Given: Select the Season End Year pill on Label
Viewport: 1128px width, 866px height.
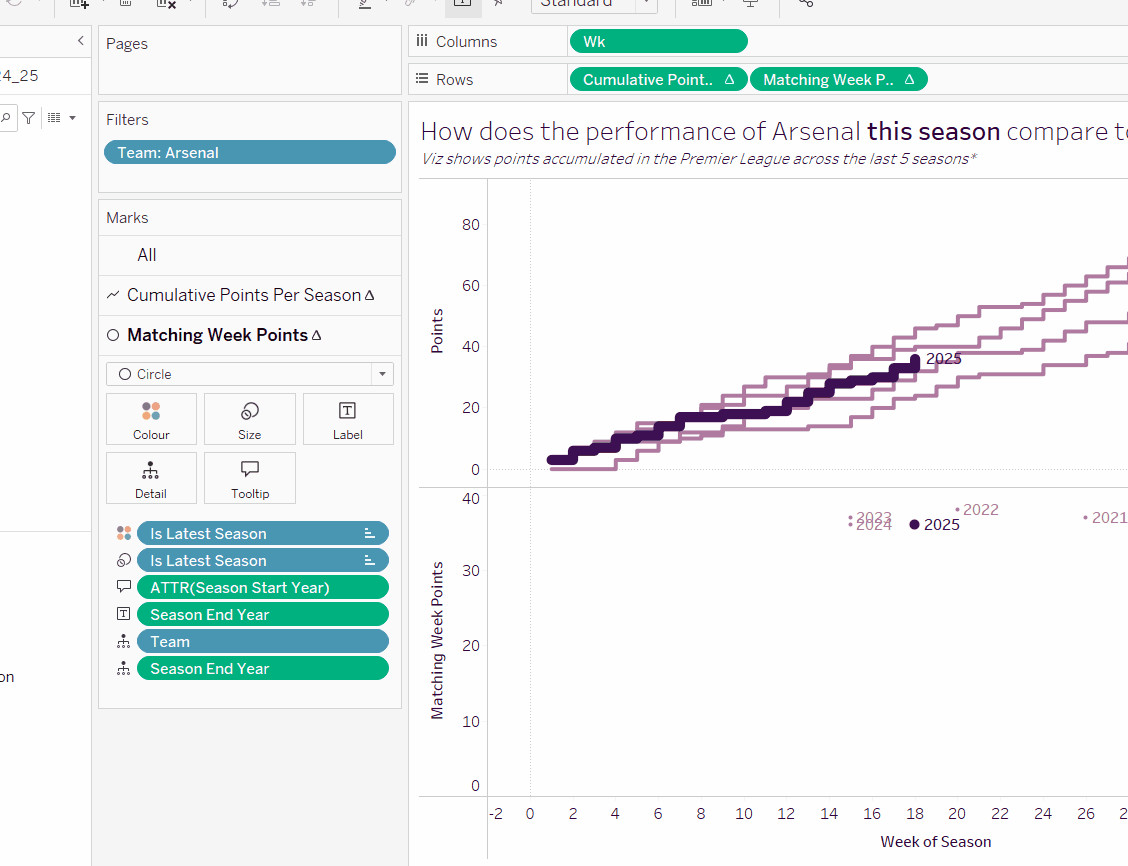Looking at the screenshot, I should (263, 615).
